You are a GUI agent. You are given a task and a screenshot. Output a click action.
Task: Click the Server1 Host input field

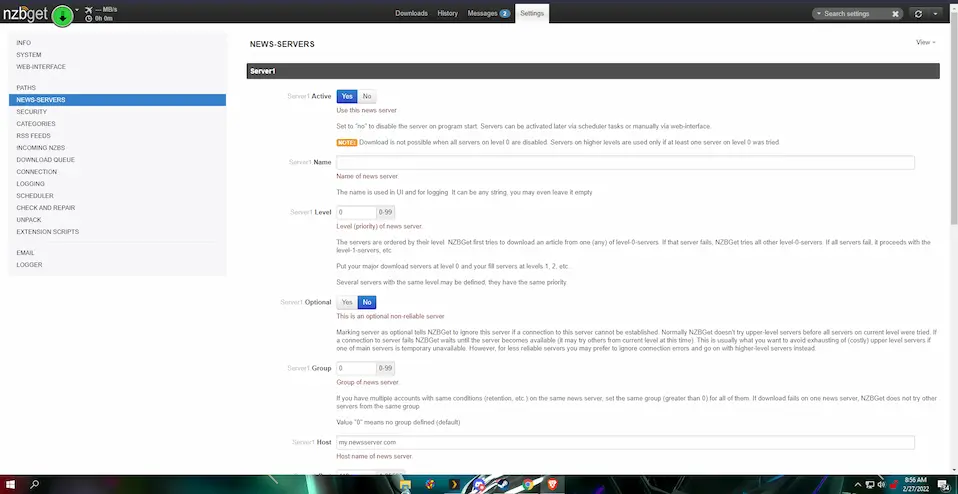(625, 442)
